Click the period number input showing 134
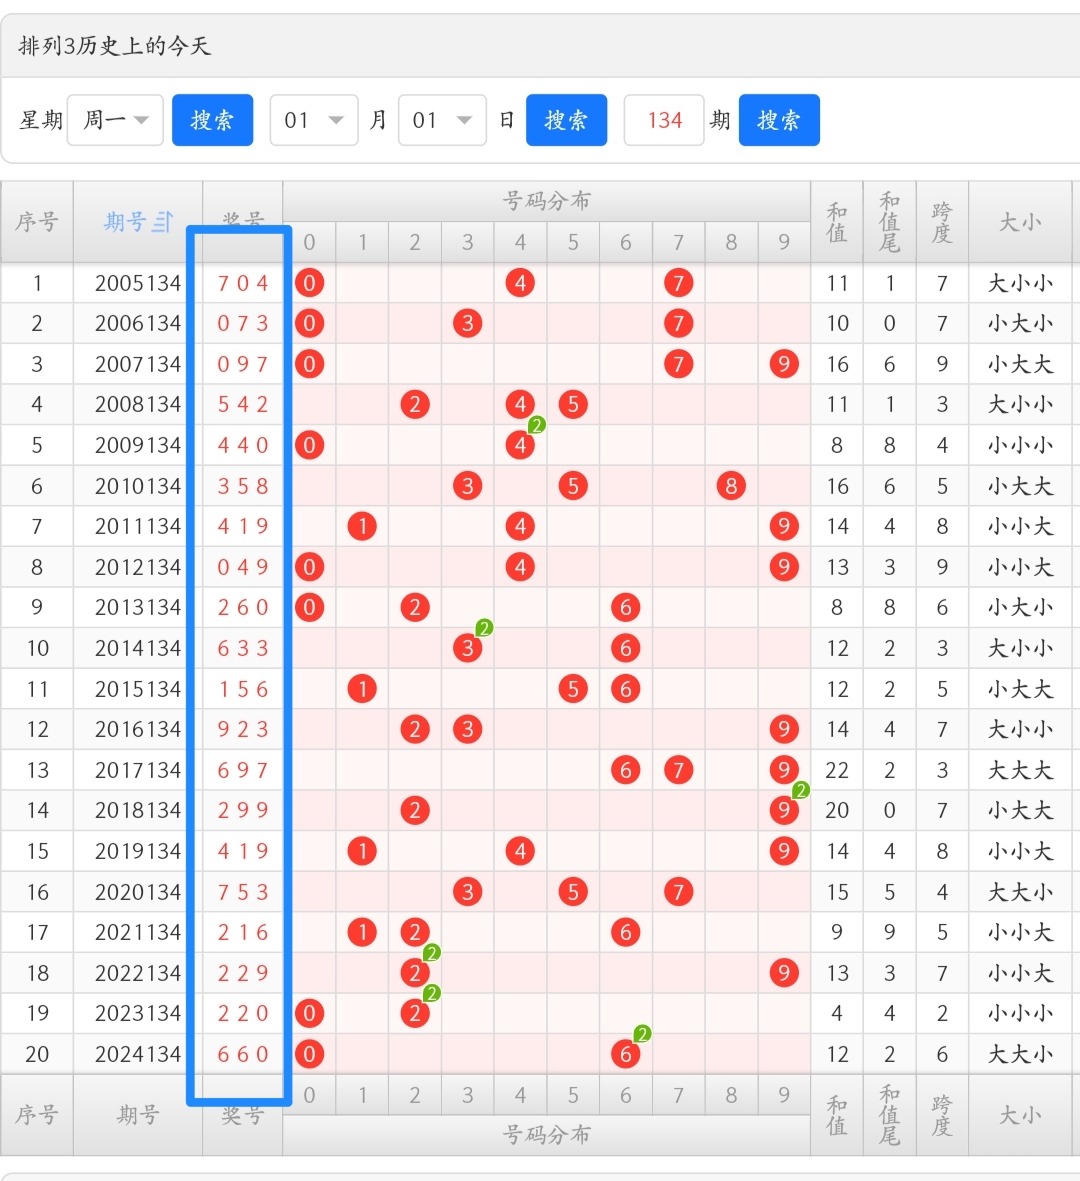Viewport: 1080px width, 1181px height. click(663, 120)
